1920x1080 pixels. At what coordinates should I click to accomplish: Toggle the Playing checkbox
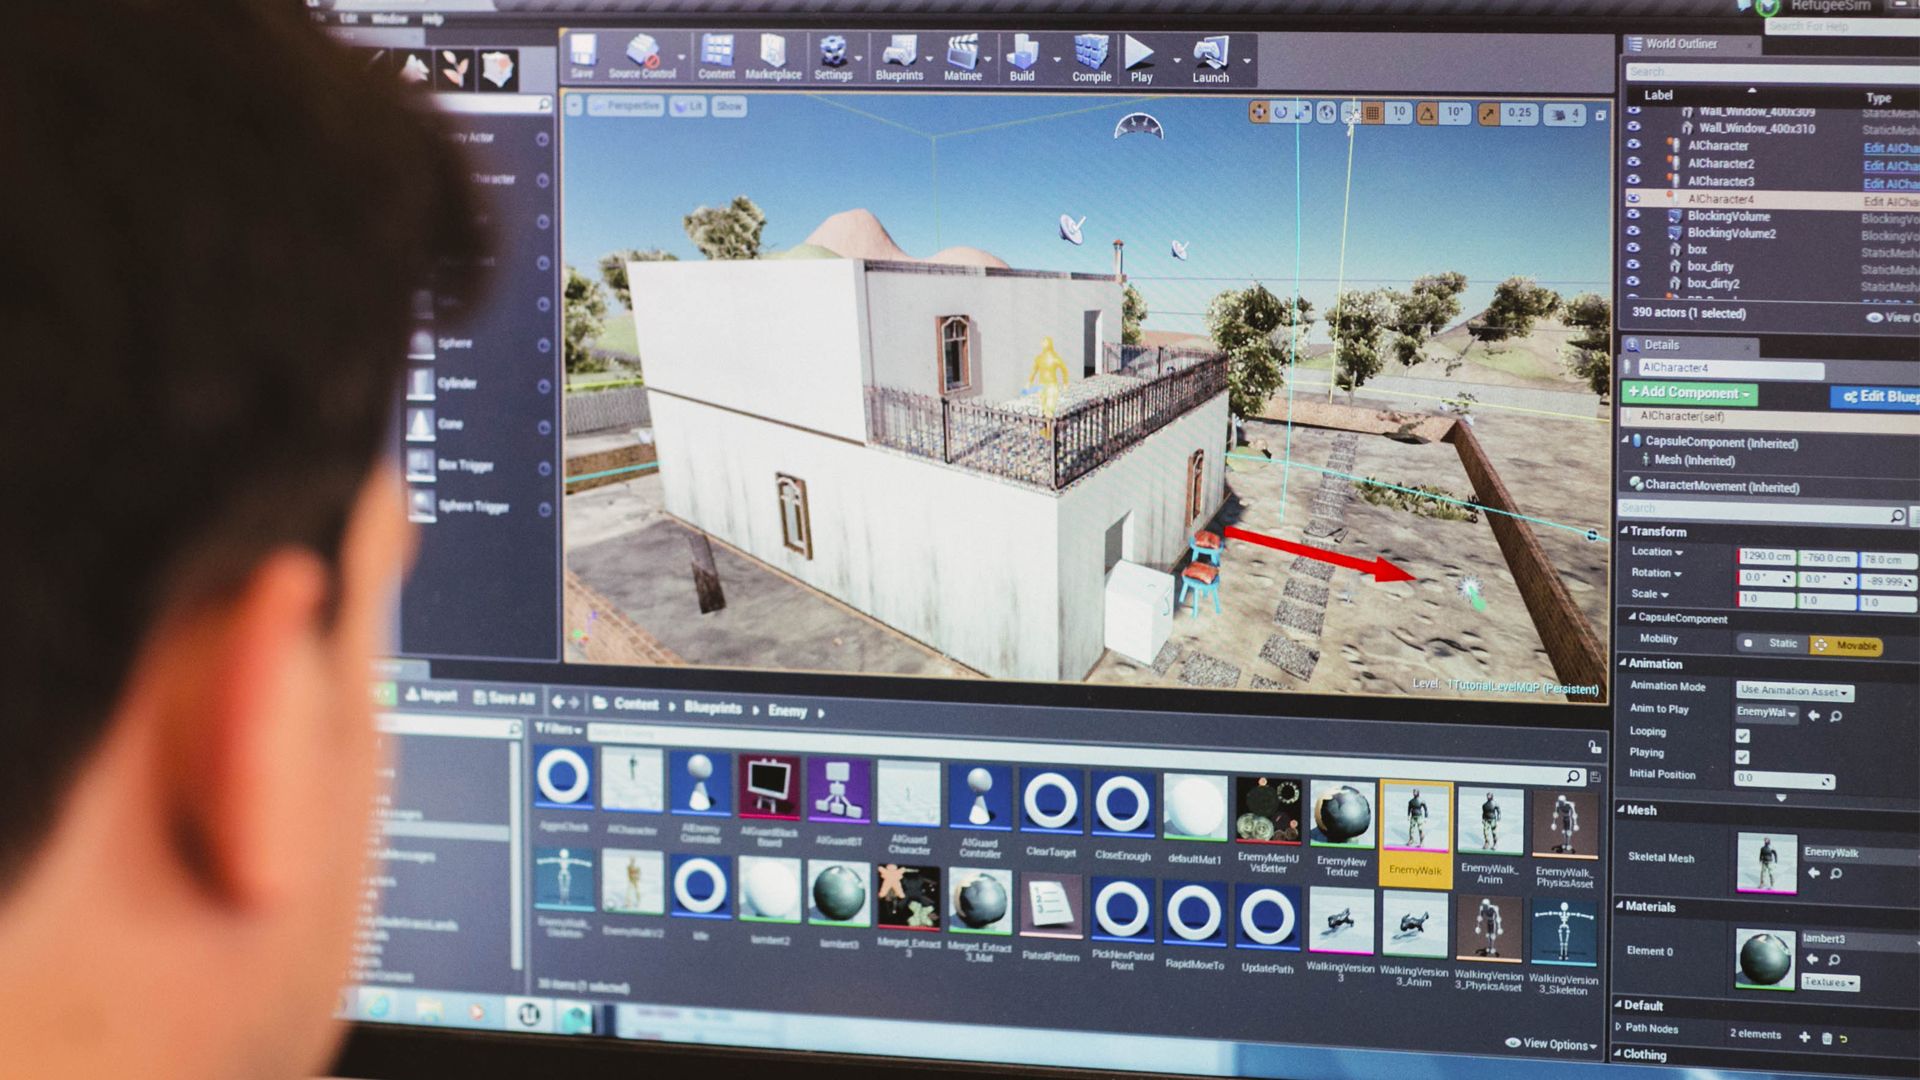tap(1743, 757)
